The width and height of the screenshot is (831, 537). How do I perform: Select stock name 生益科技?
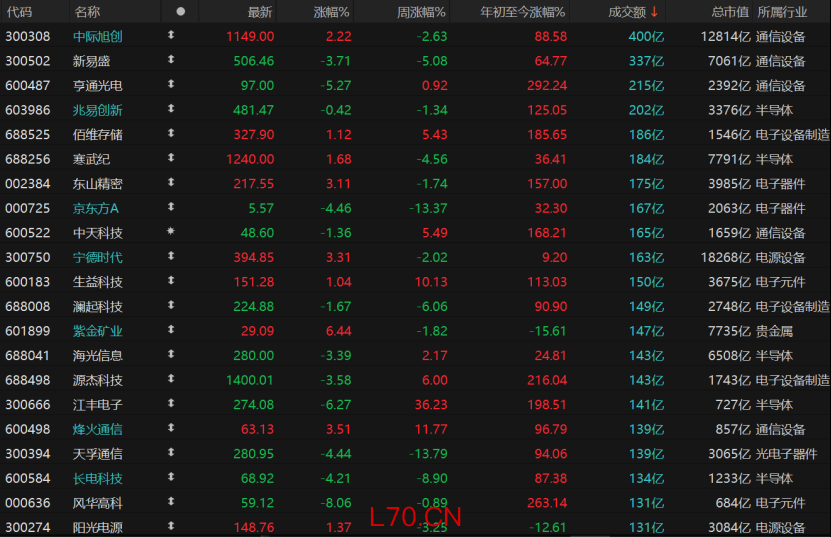[x=98, y=282]
